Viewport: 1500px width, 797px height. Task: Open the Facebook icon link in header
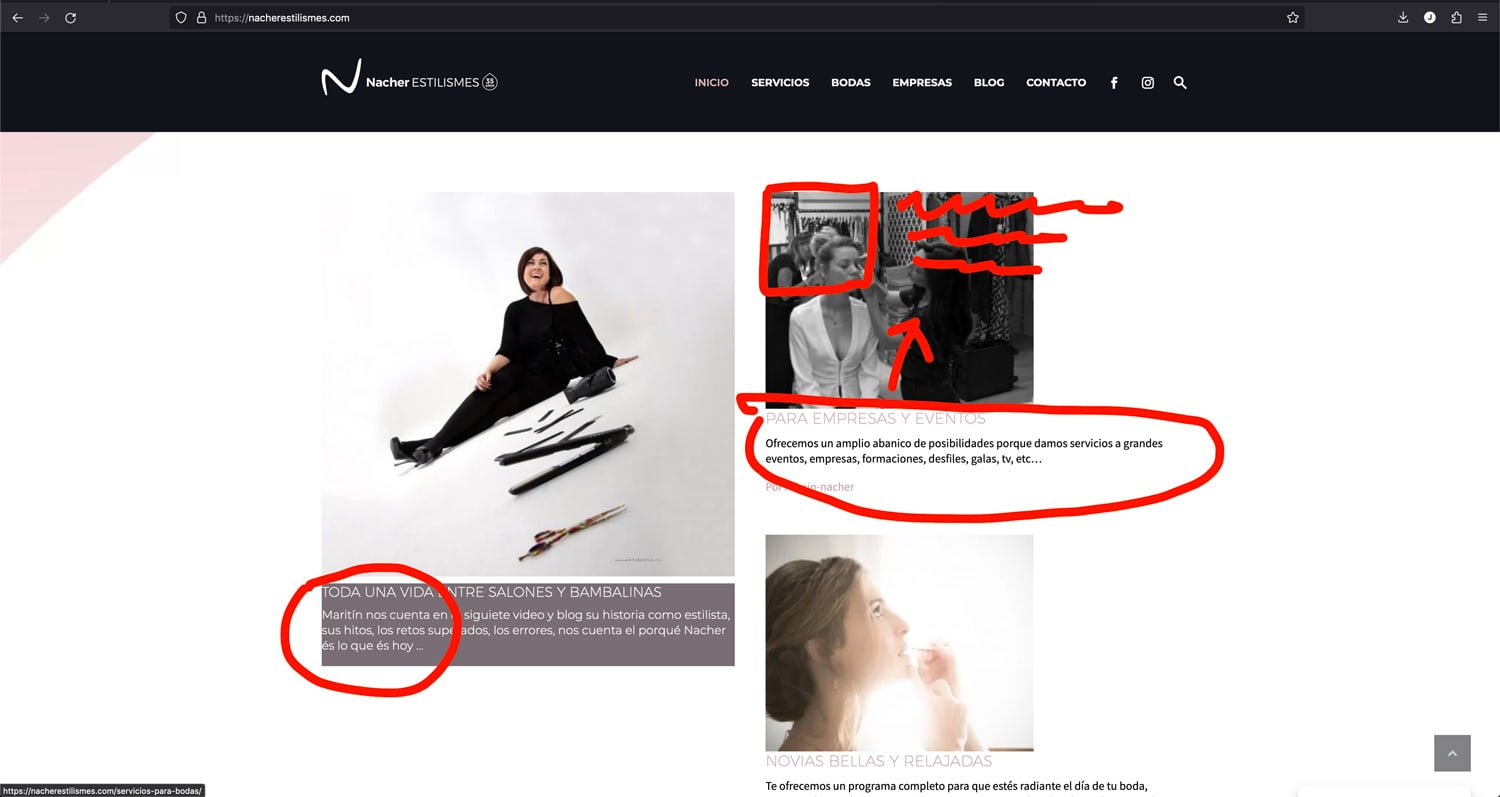coord(1114,83)
